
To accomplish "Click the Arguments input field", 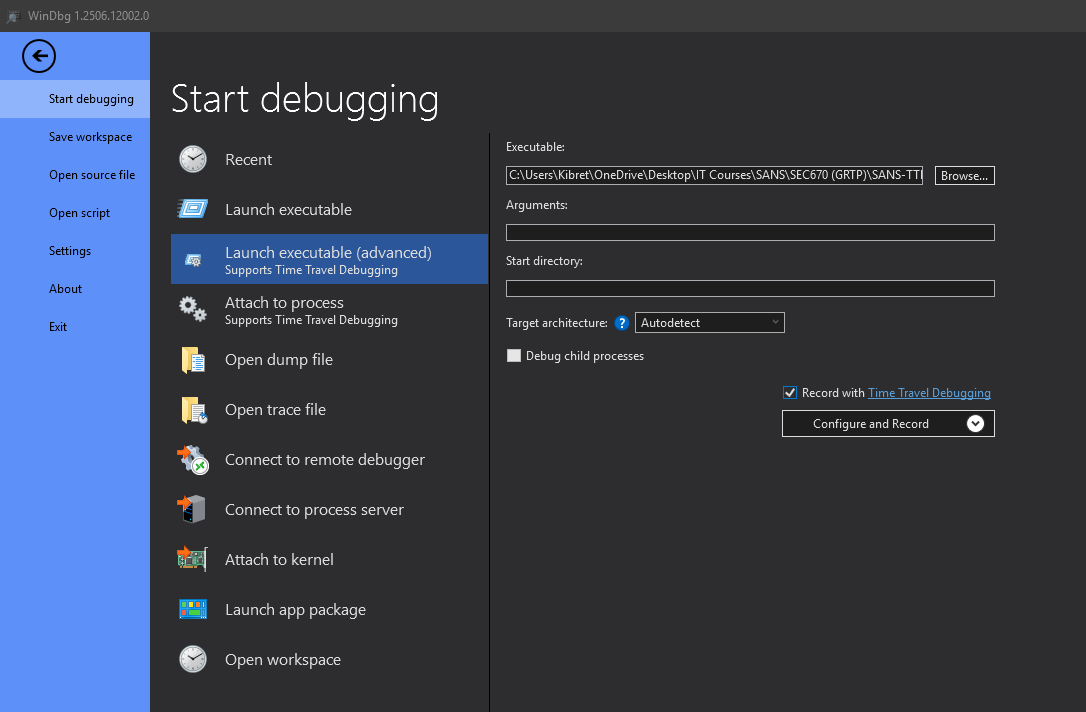I will [750, 233].
